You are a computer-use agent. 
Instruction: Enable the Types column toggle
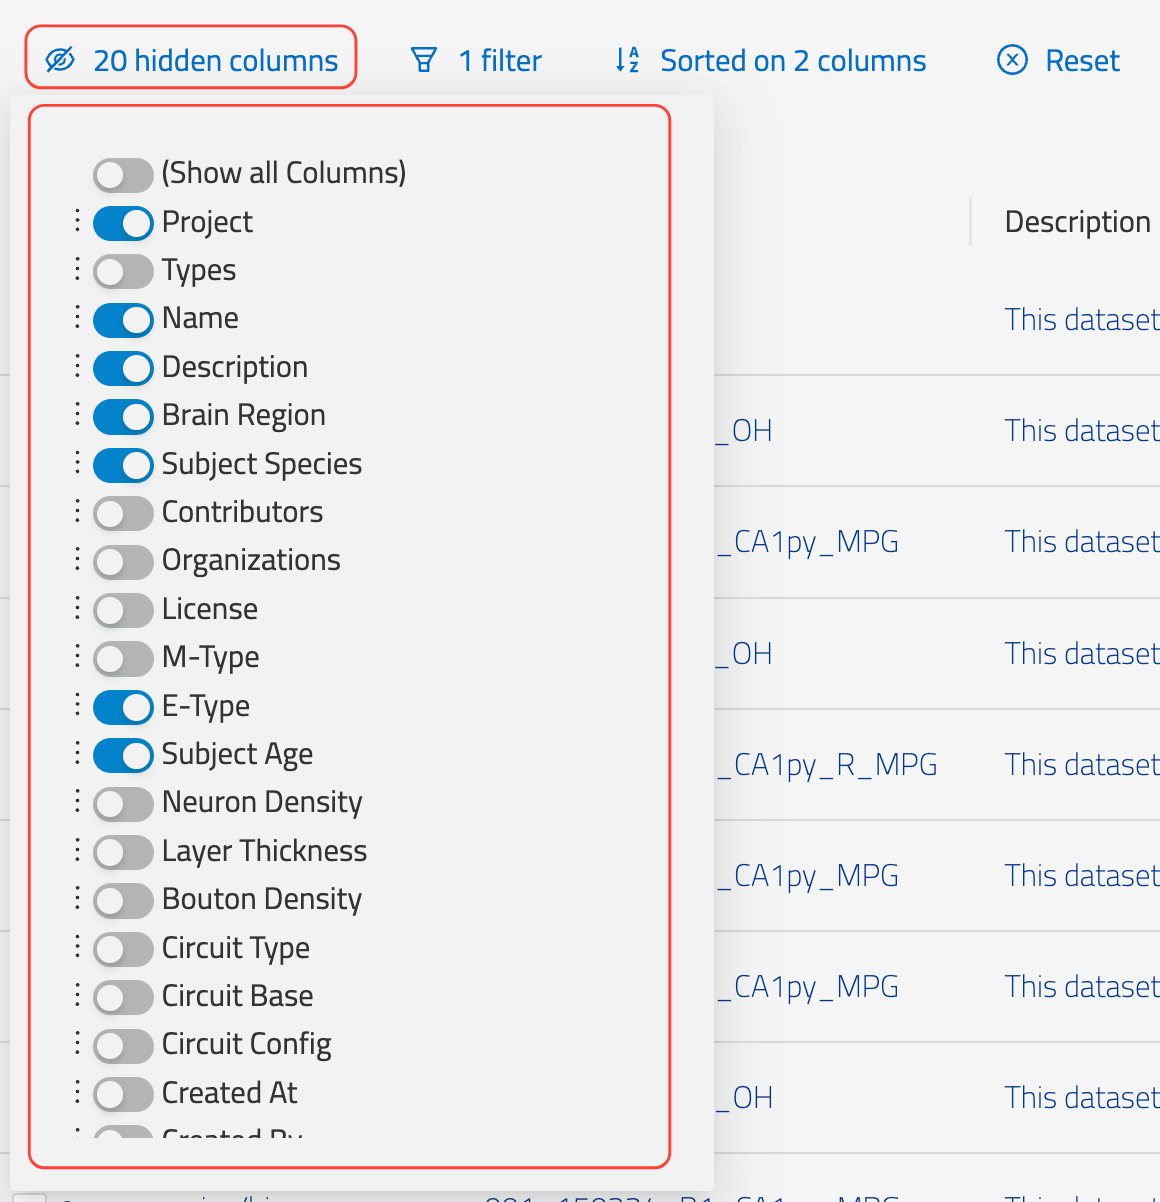point(123,271)
